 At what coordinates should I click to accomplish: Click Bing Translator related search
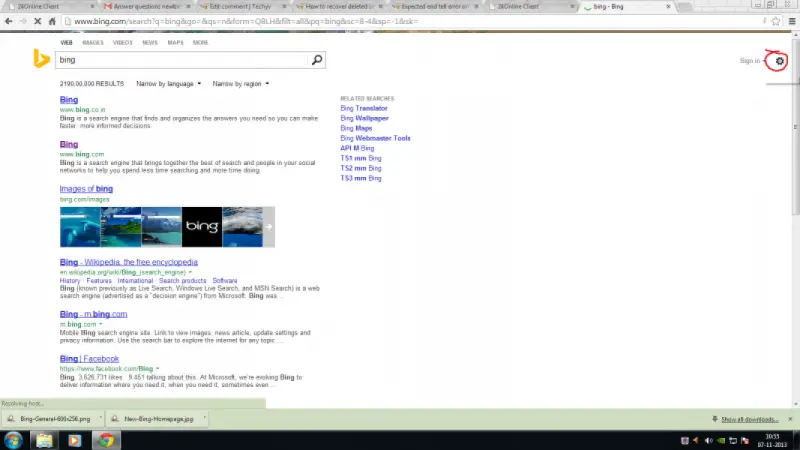[364, 108]
